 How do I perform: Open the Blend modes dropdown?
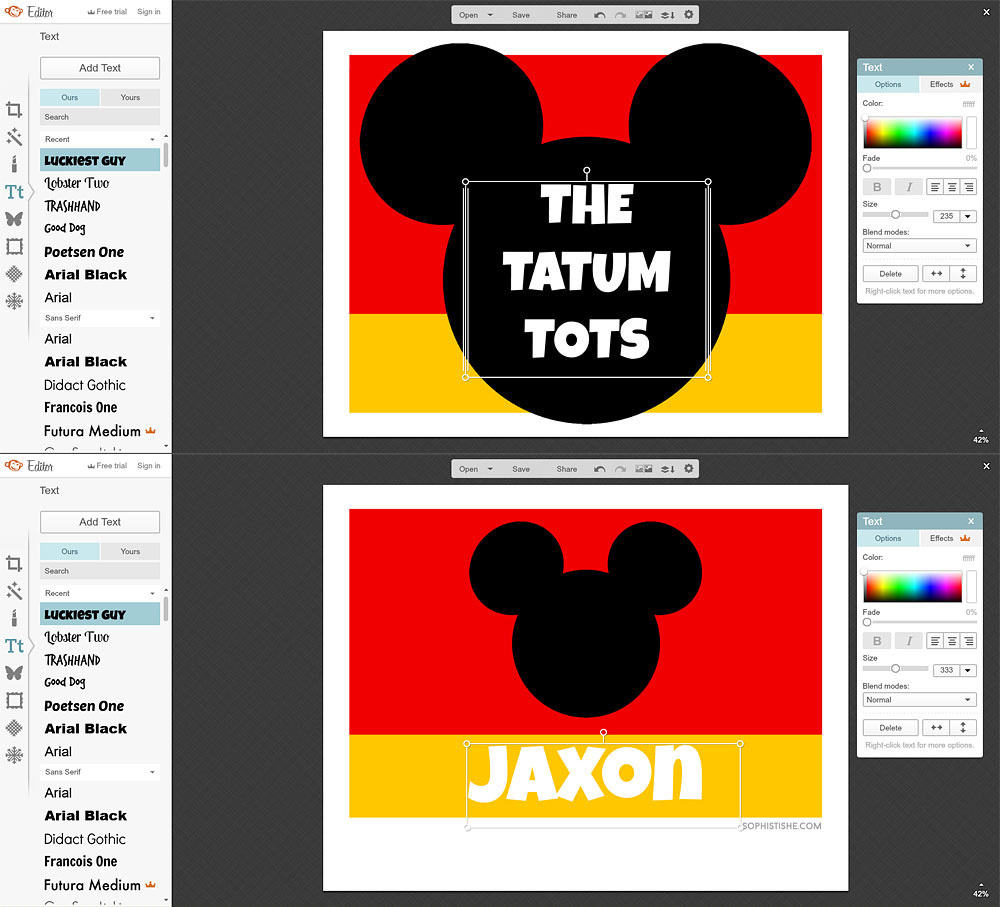coord(918,245)
